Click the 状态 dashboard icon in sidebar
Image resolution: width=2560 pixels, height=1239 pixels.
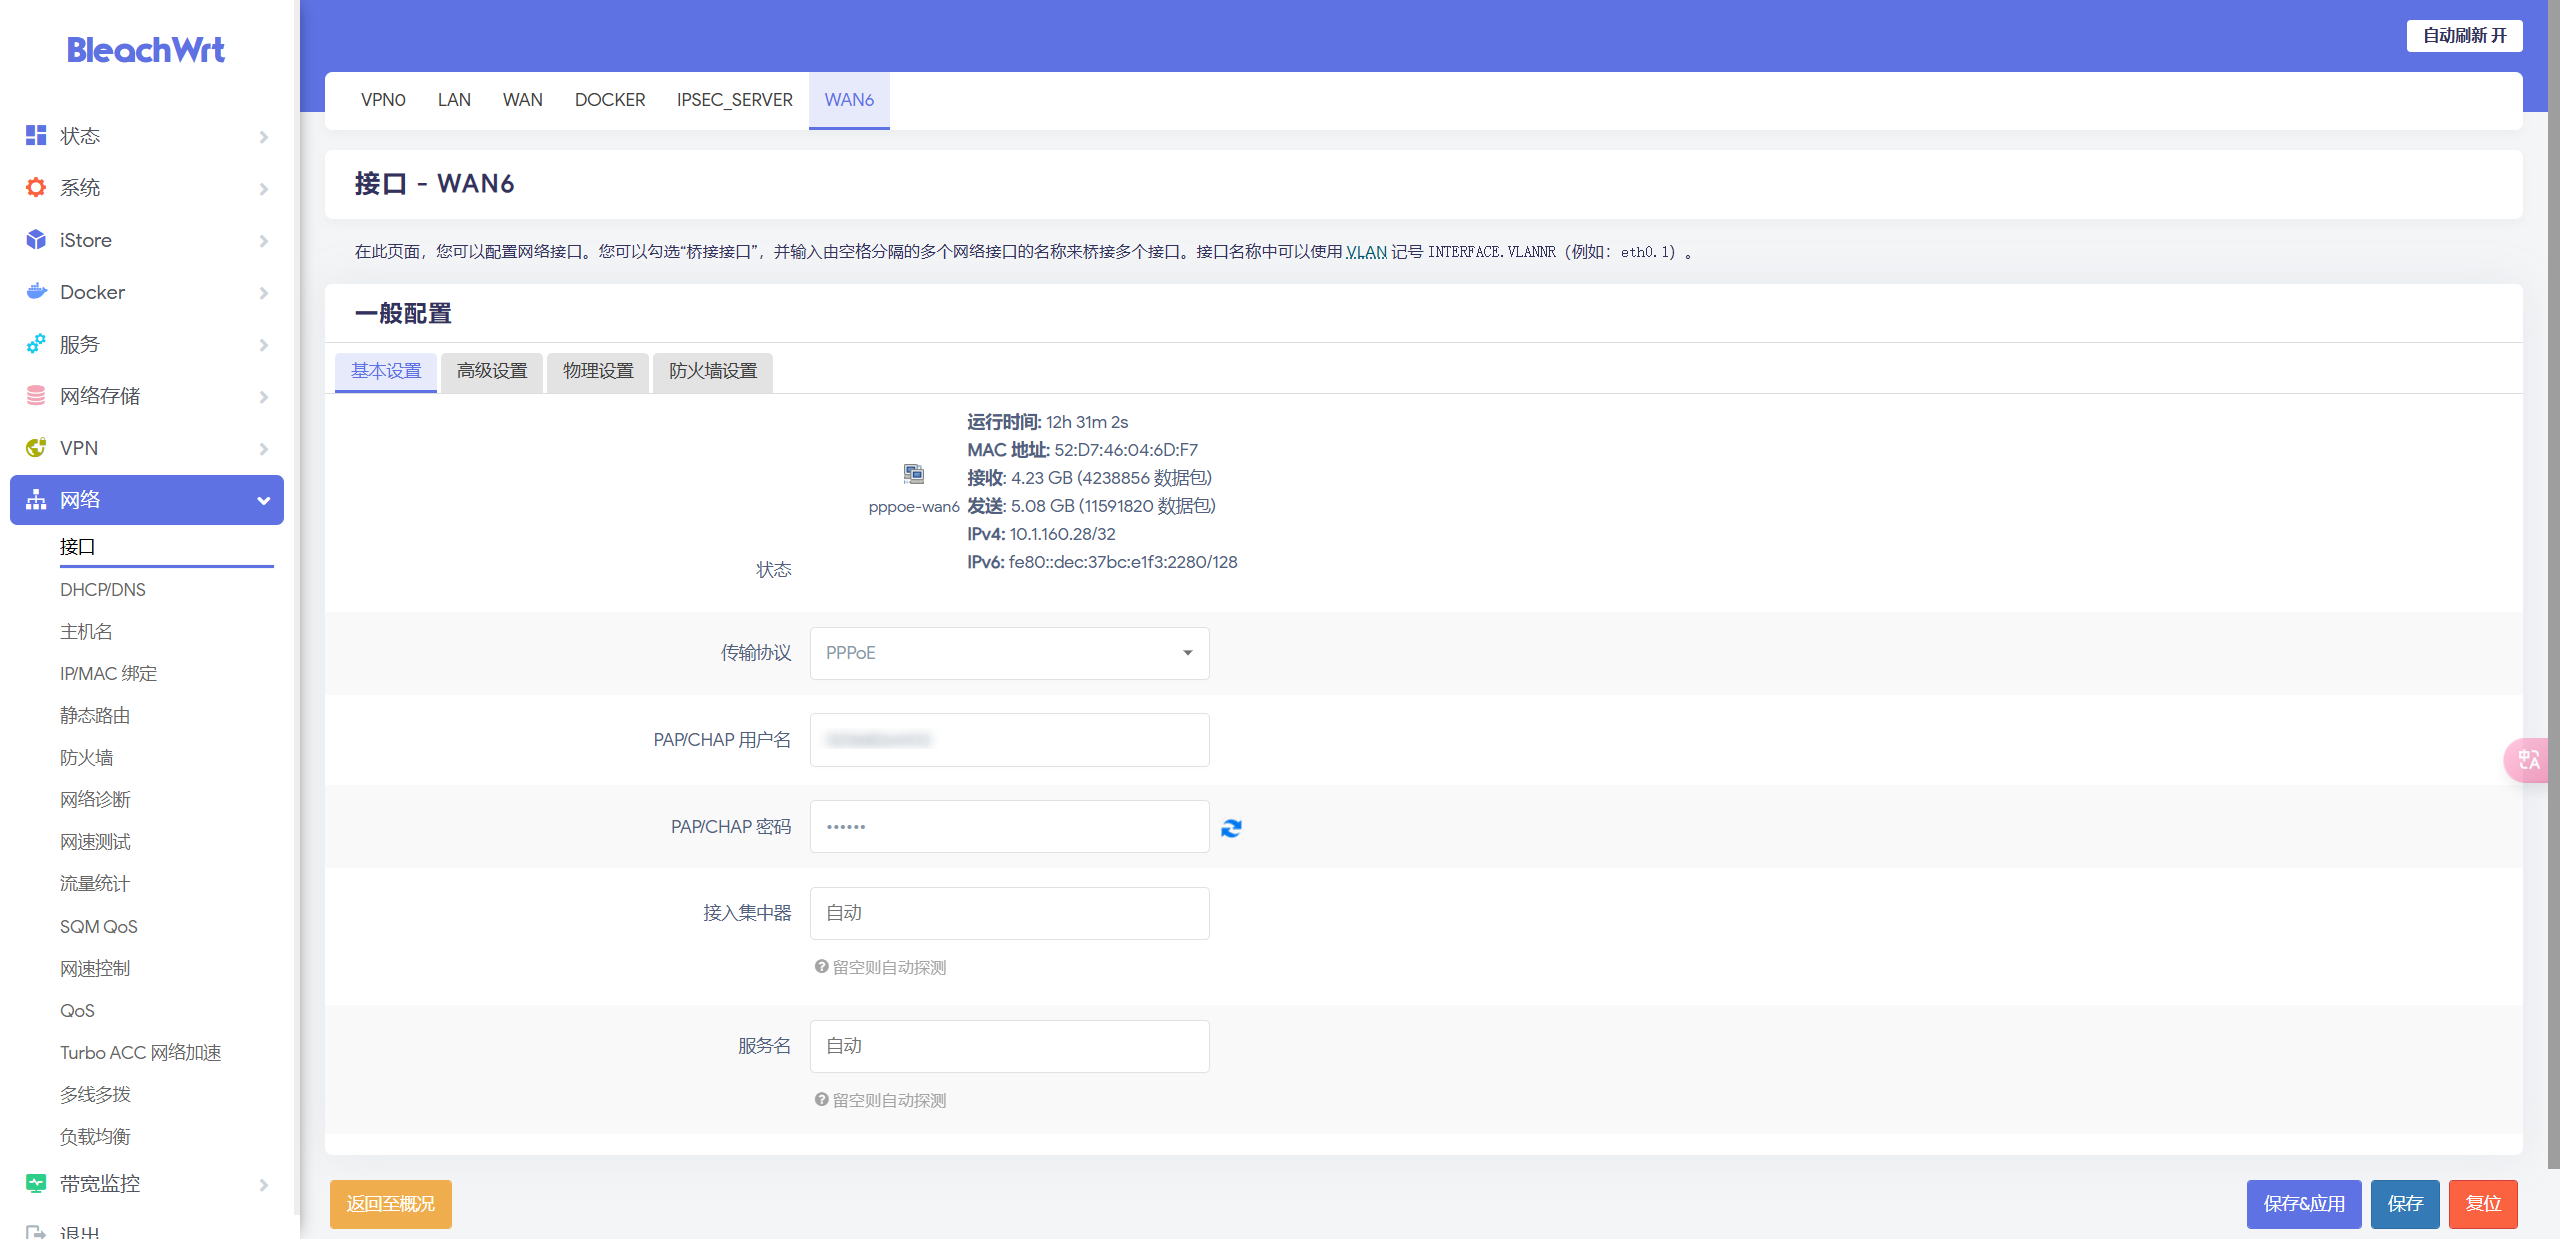tap(36, 135)
